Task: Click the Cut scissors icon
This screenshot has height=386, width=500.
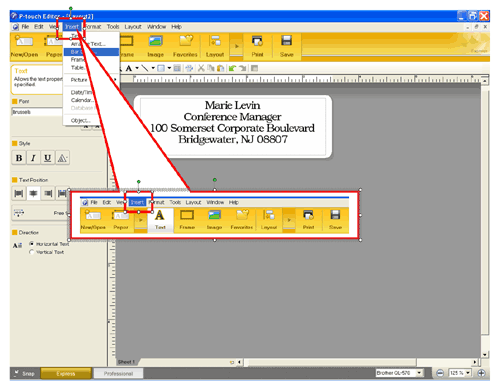Action: click(x=201, y=69)
